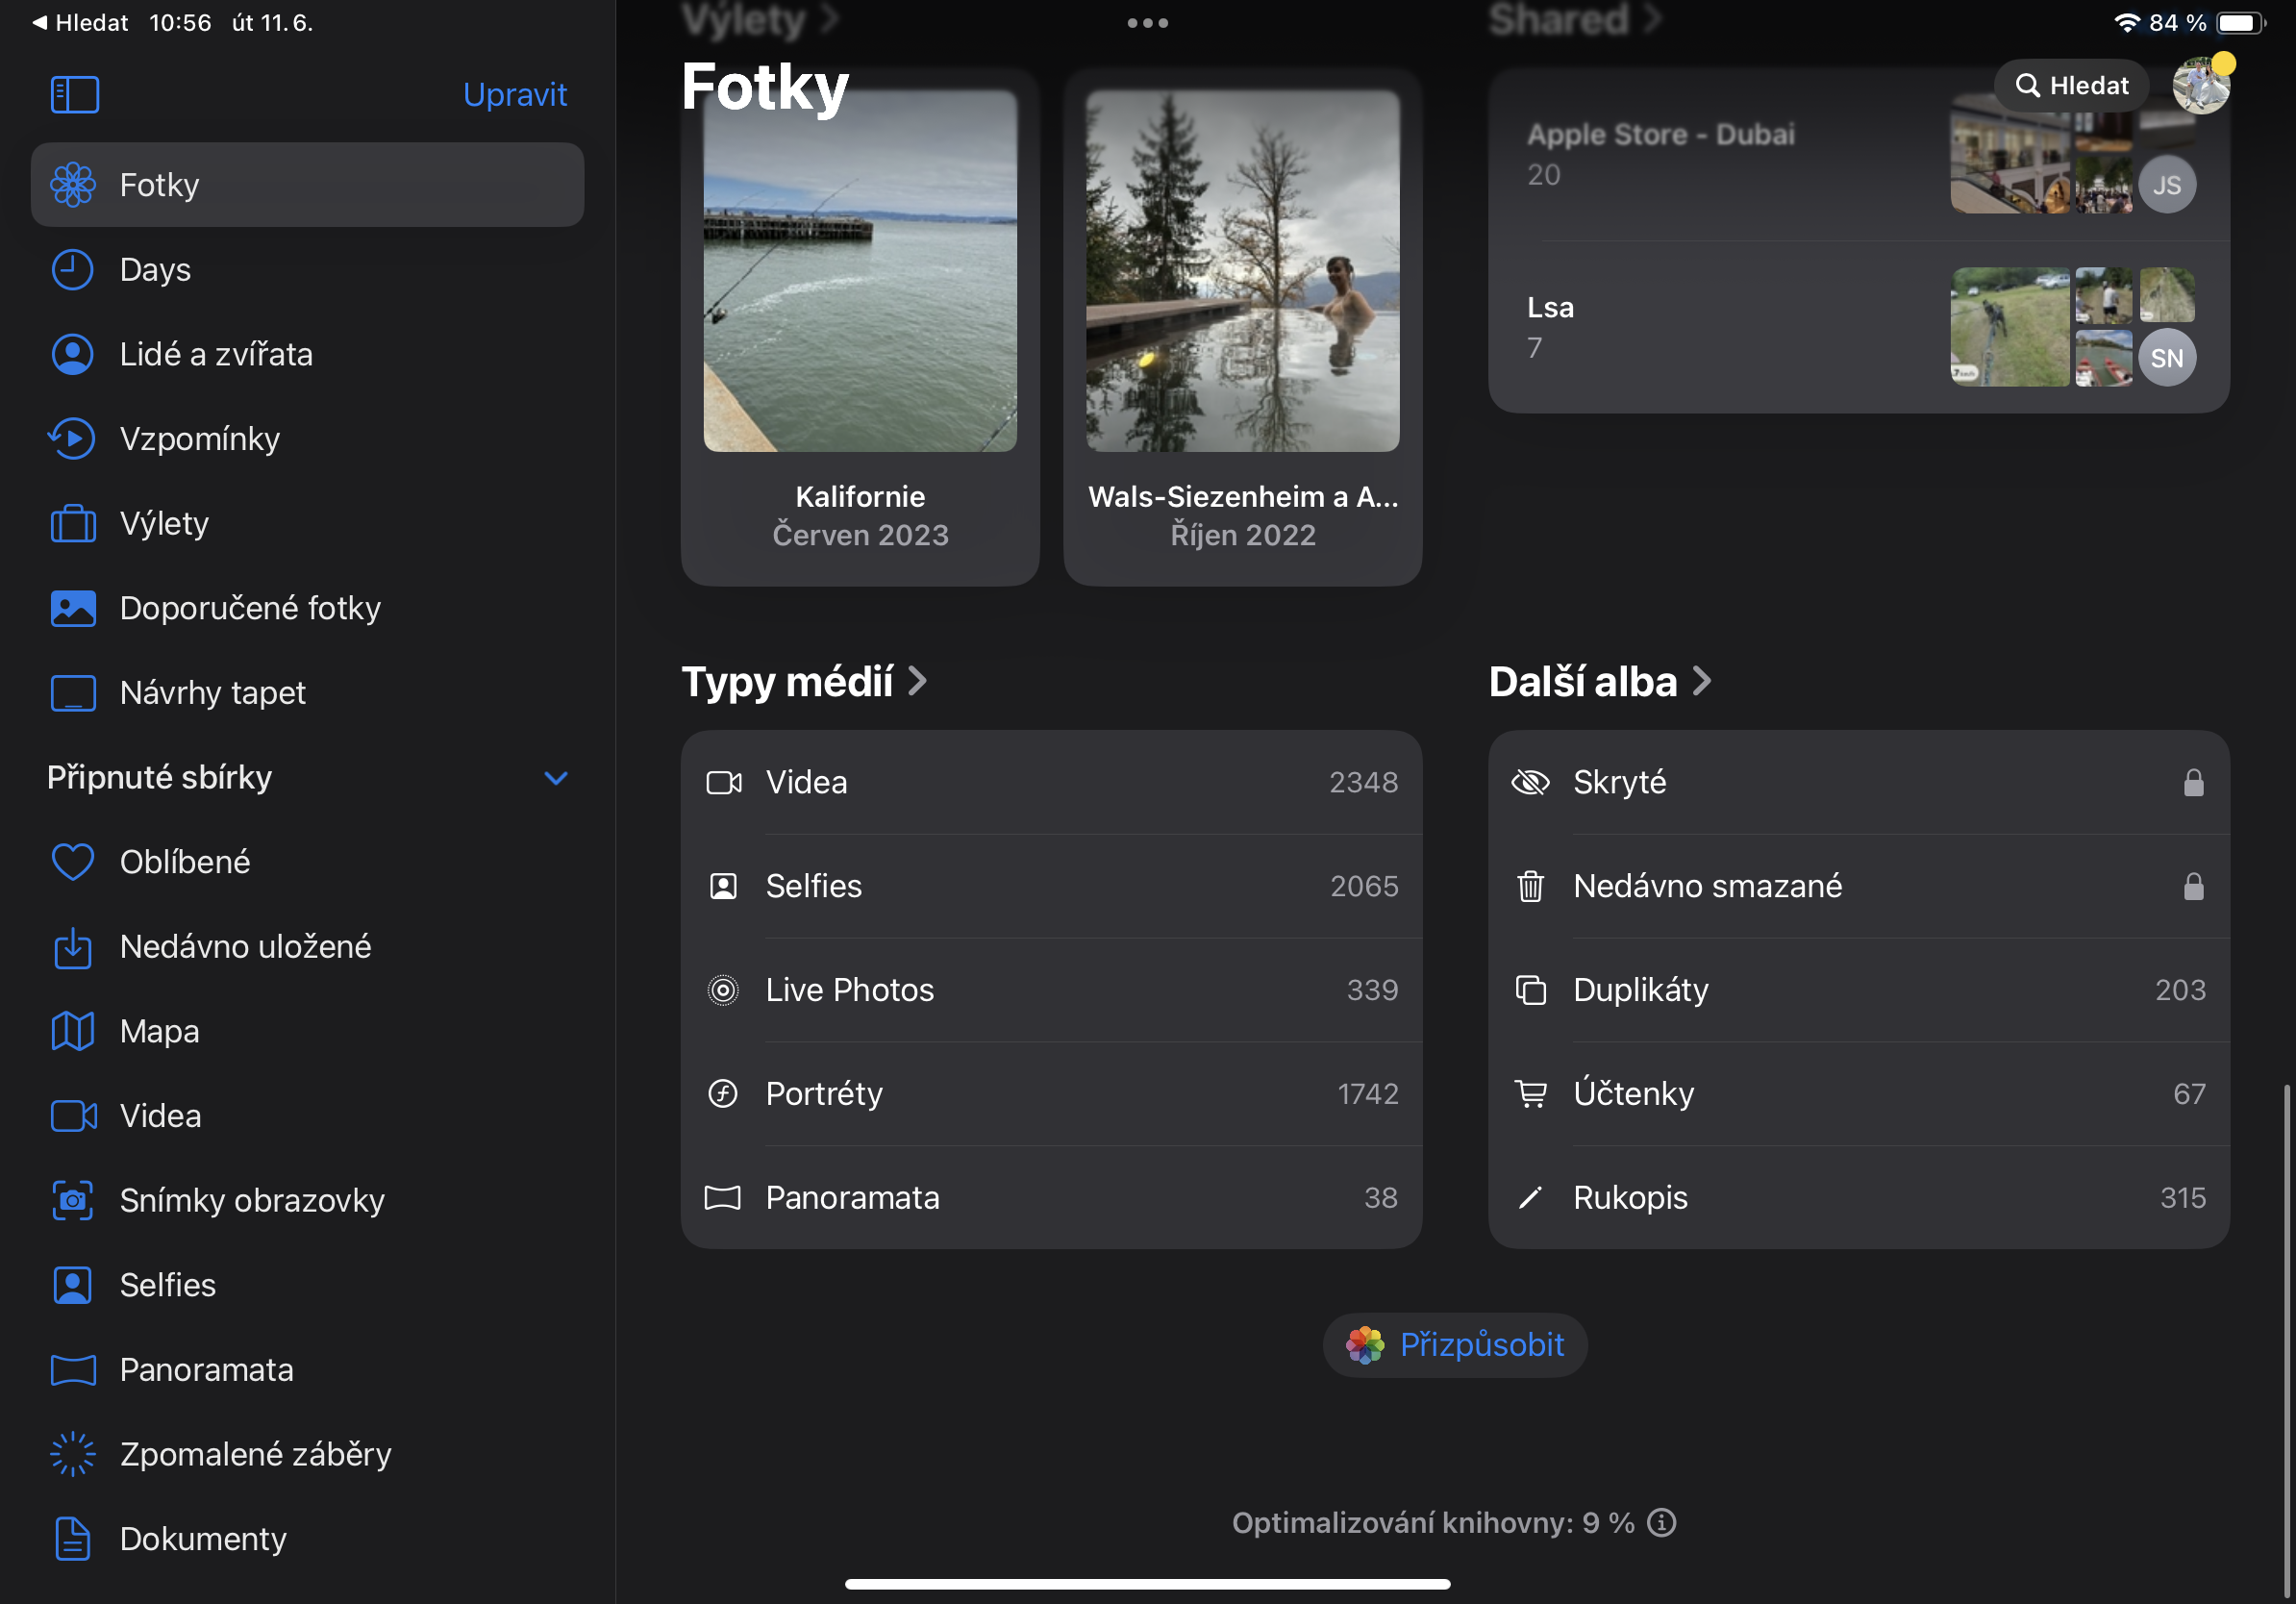
Task: Collapse the Připnuté sbírky section chevron
Action: click(557, 777)
